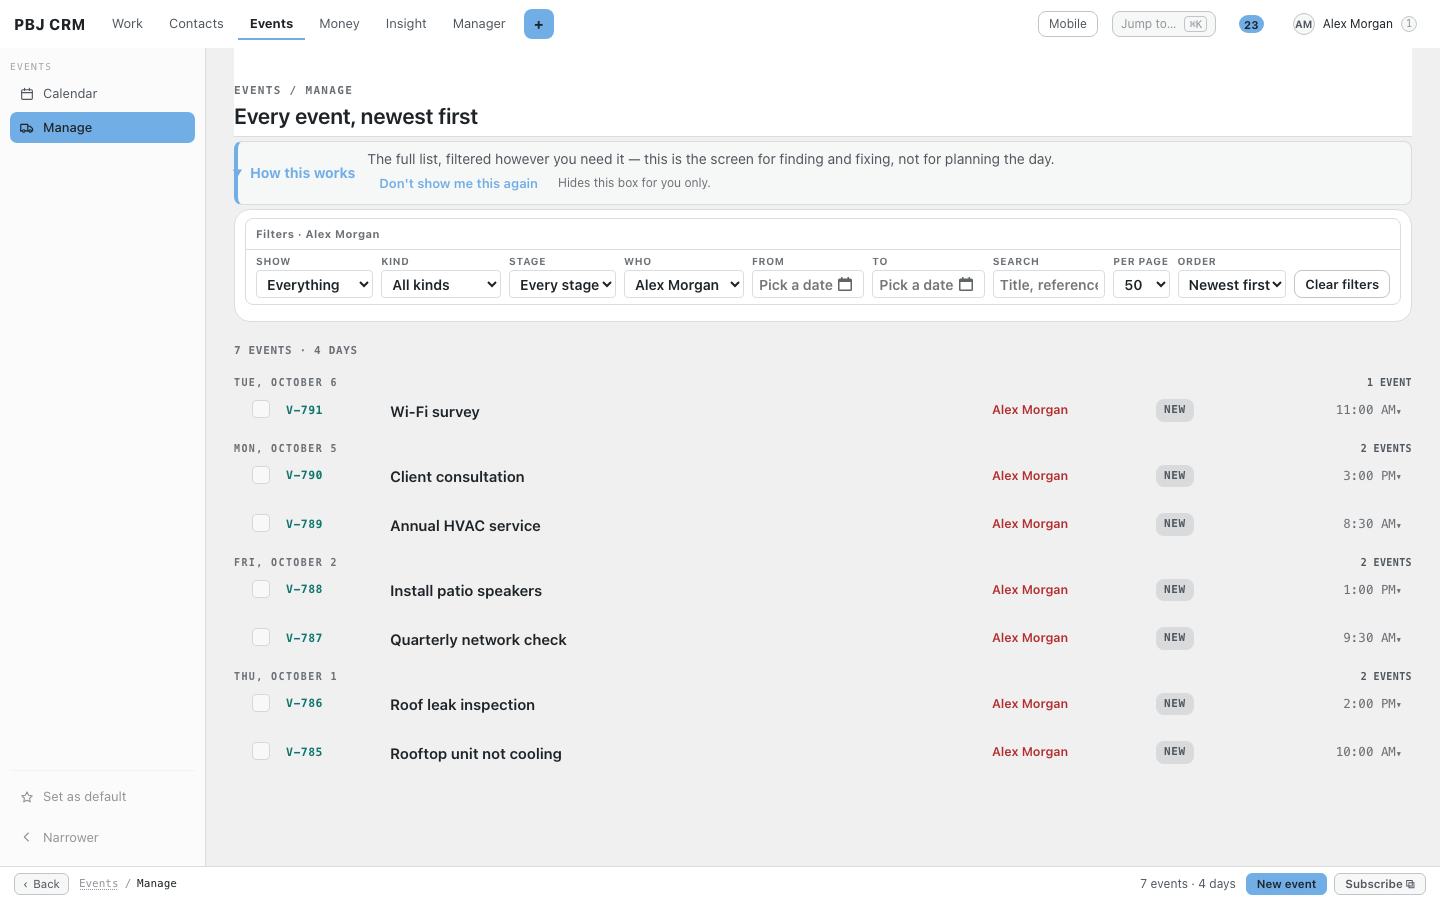This screenshot has width=1440, height=900.
Task: Tick the checkbox for Client consultation
Action: coord(261,475)
